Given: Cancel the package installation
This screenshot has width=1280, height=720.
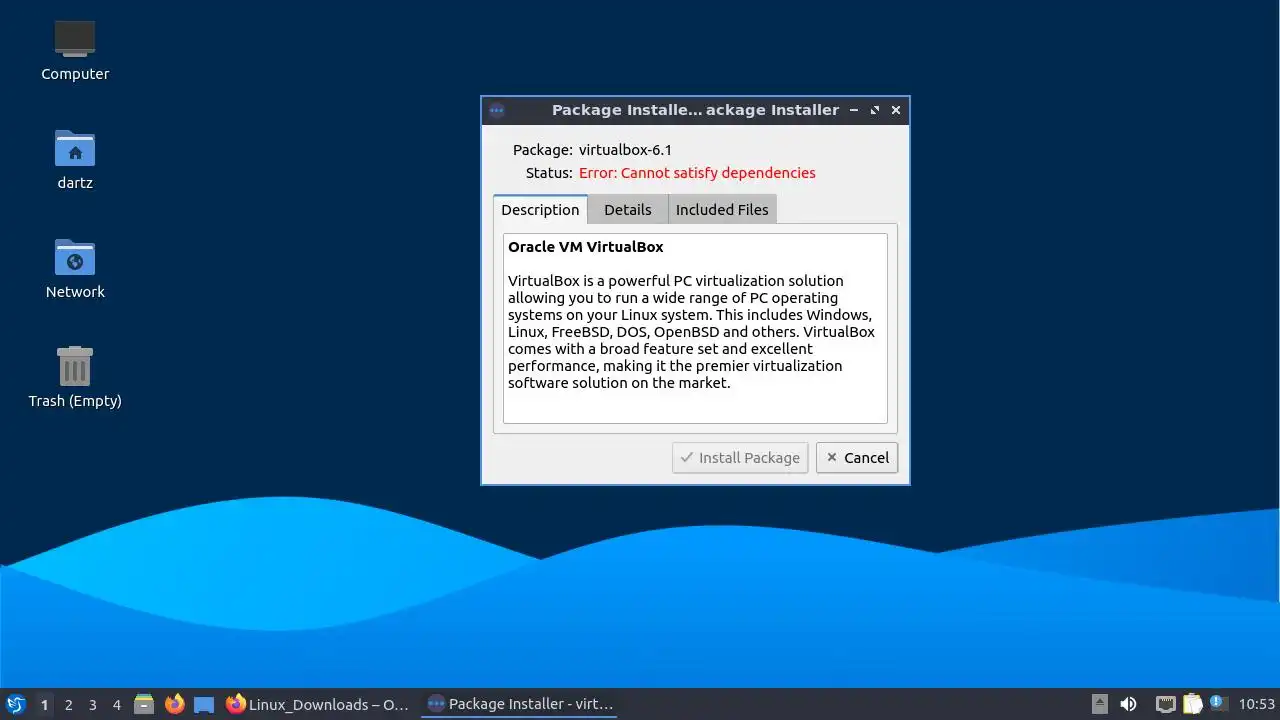Looking at the screenshot, I should pos(857,458).
